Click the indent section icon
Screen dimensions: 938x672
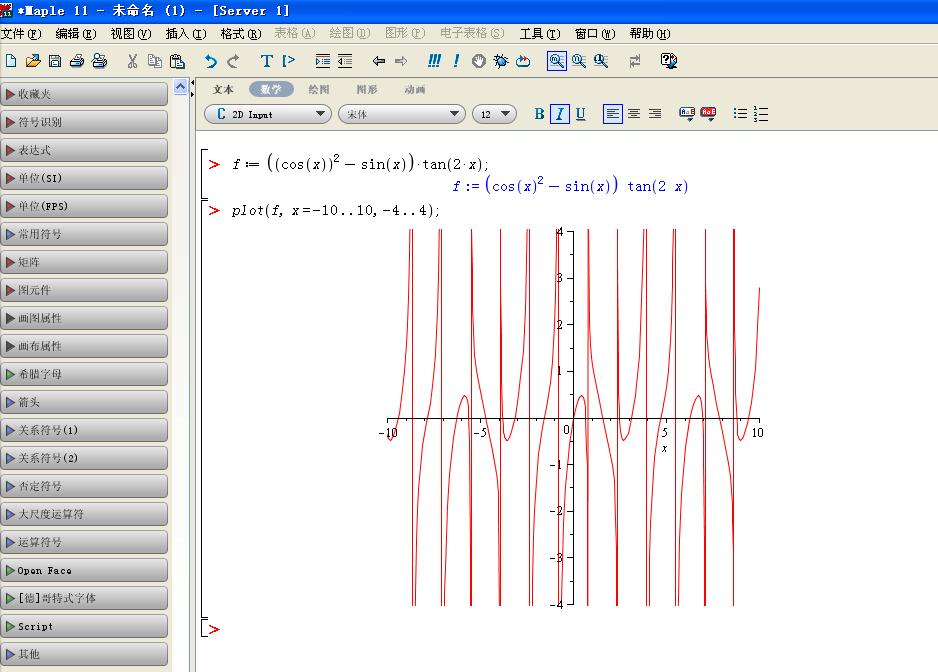(322, 60)
